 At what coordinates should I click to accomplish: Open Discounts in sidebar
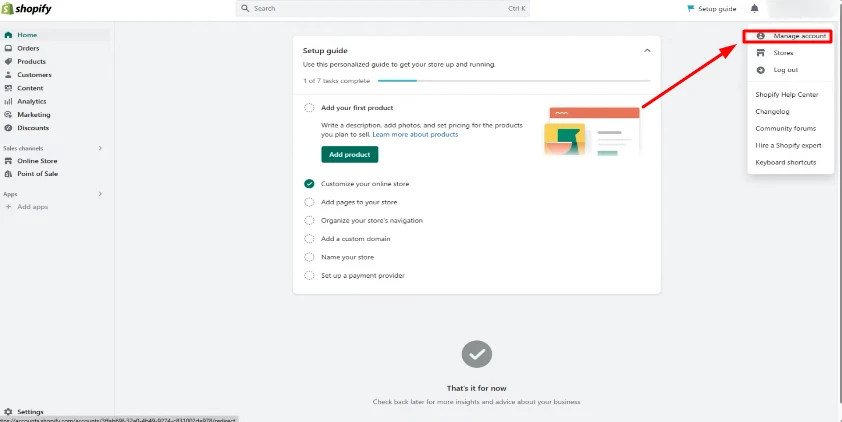coord(33,128)
